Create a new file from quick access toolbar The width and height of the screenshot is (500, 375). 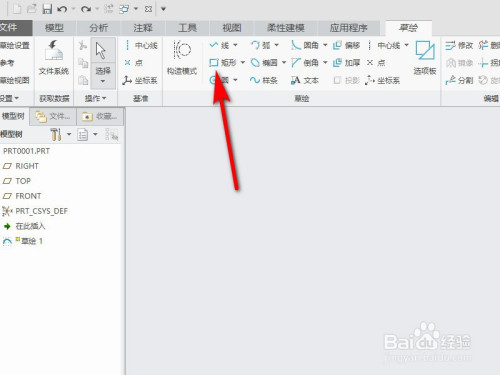click(17, 9)
